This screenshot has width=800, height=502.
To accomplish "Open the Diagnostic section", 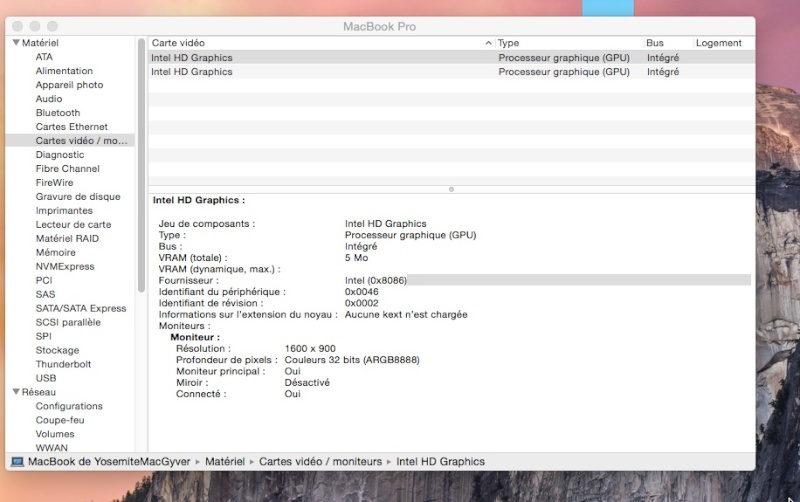I will (x=60, y=155).
